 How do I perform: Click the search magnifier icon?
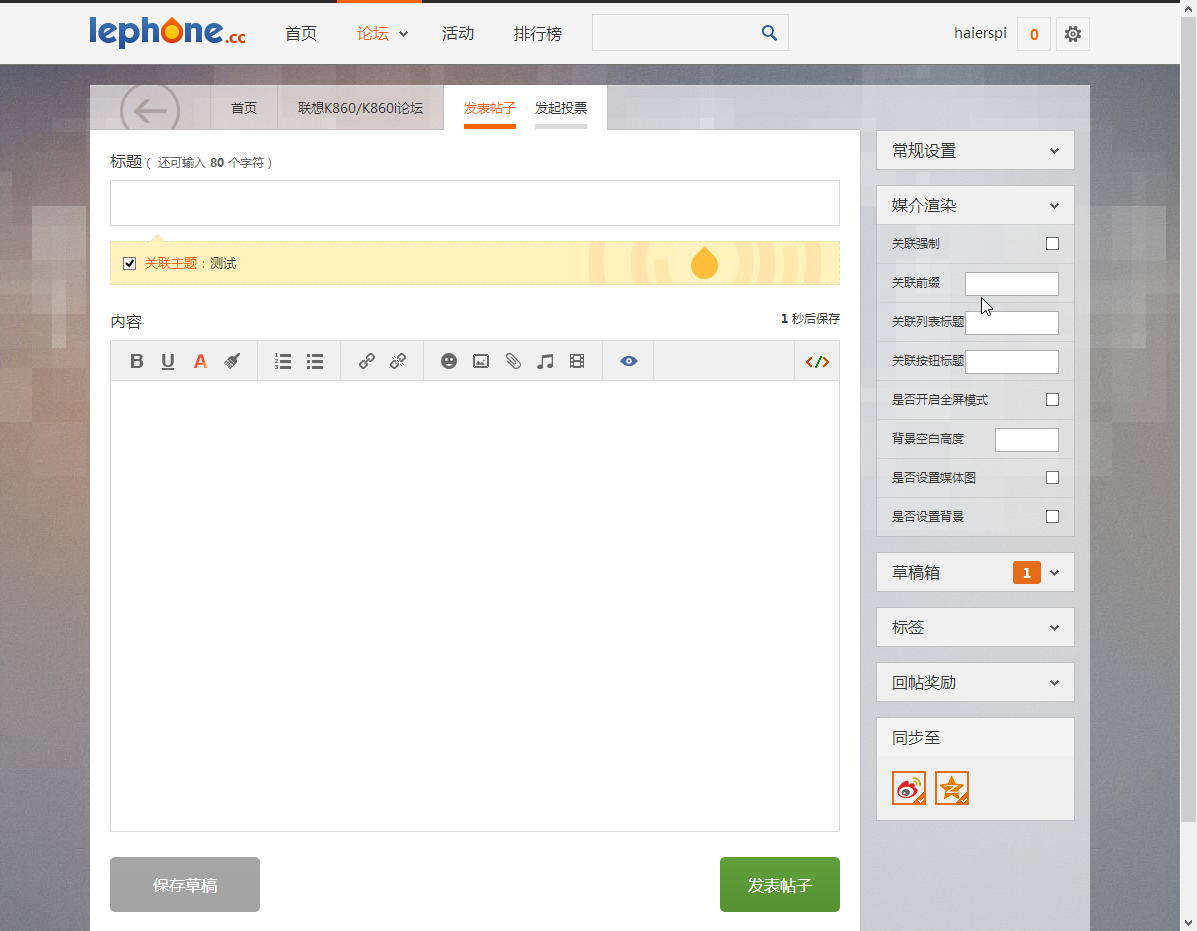coord(770,33)
